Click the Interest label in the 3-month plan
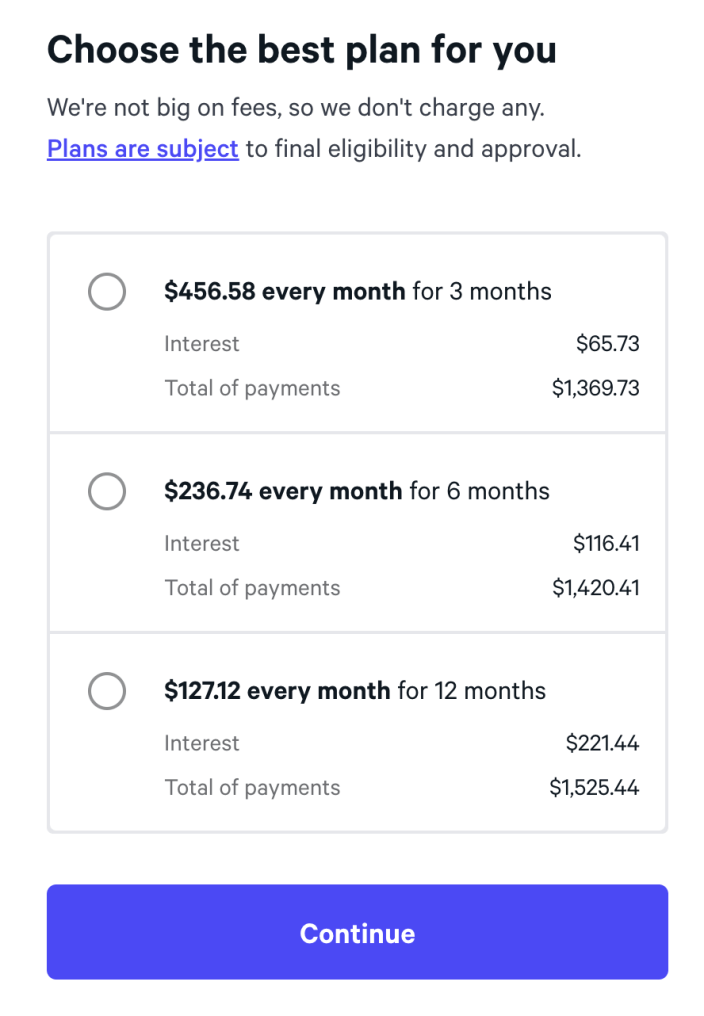This screenshot has height=1016, width=704. point(202,343)
